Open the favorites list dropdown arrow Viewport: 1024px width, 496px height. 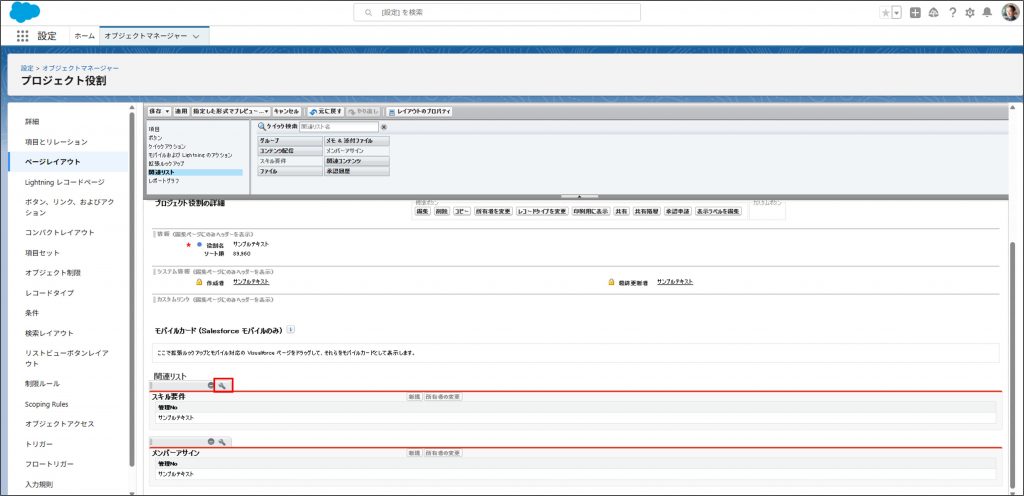pos(896,12)
